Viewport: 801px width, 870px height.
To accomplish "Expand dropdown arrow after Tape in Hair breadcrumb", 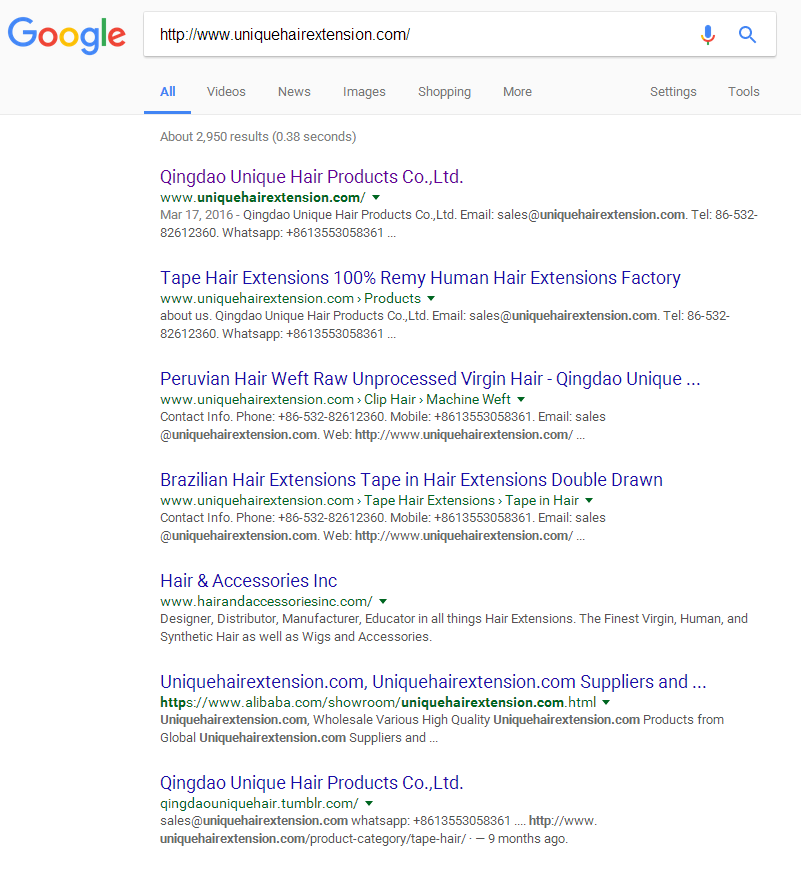I will tap(589, 500).
